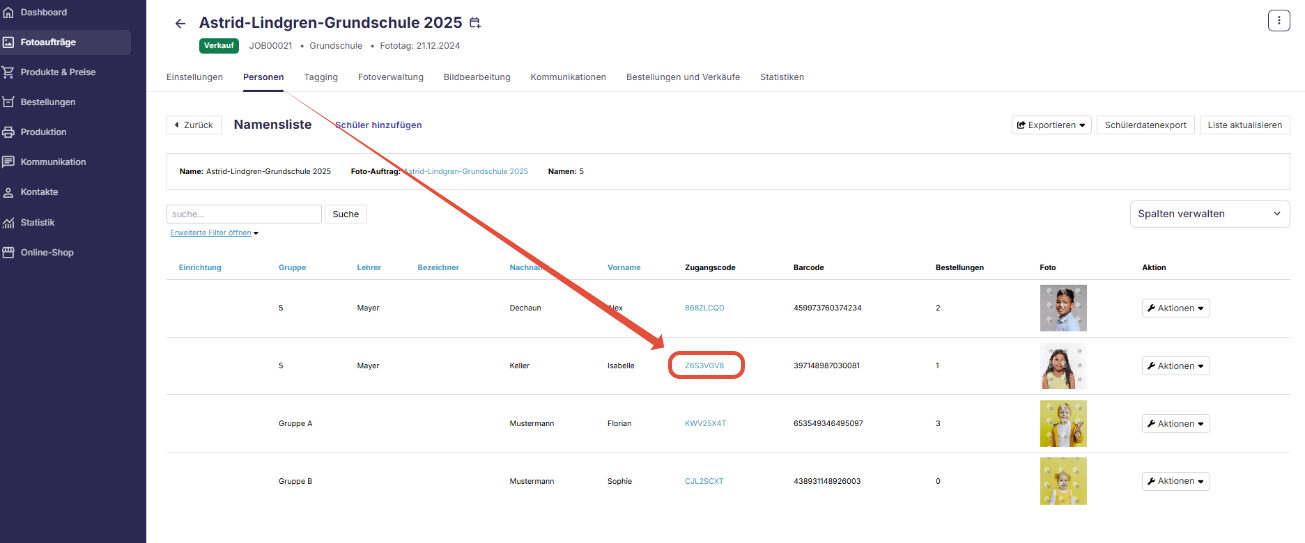Click the calendar icon next to the title
The height and width of the screenshot is (543, 1305).
[x=475, y=23]
